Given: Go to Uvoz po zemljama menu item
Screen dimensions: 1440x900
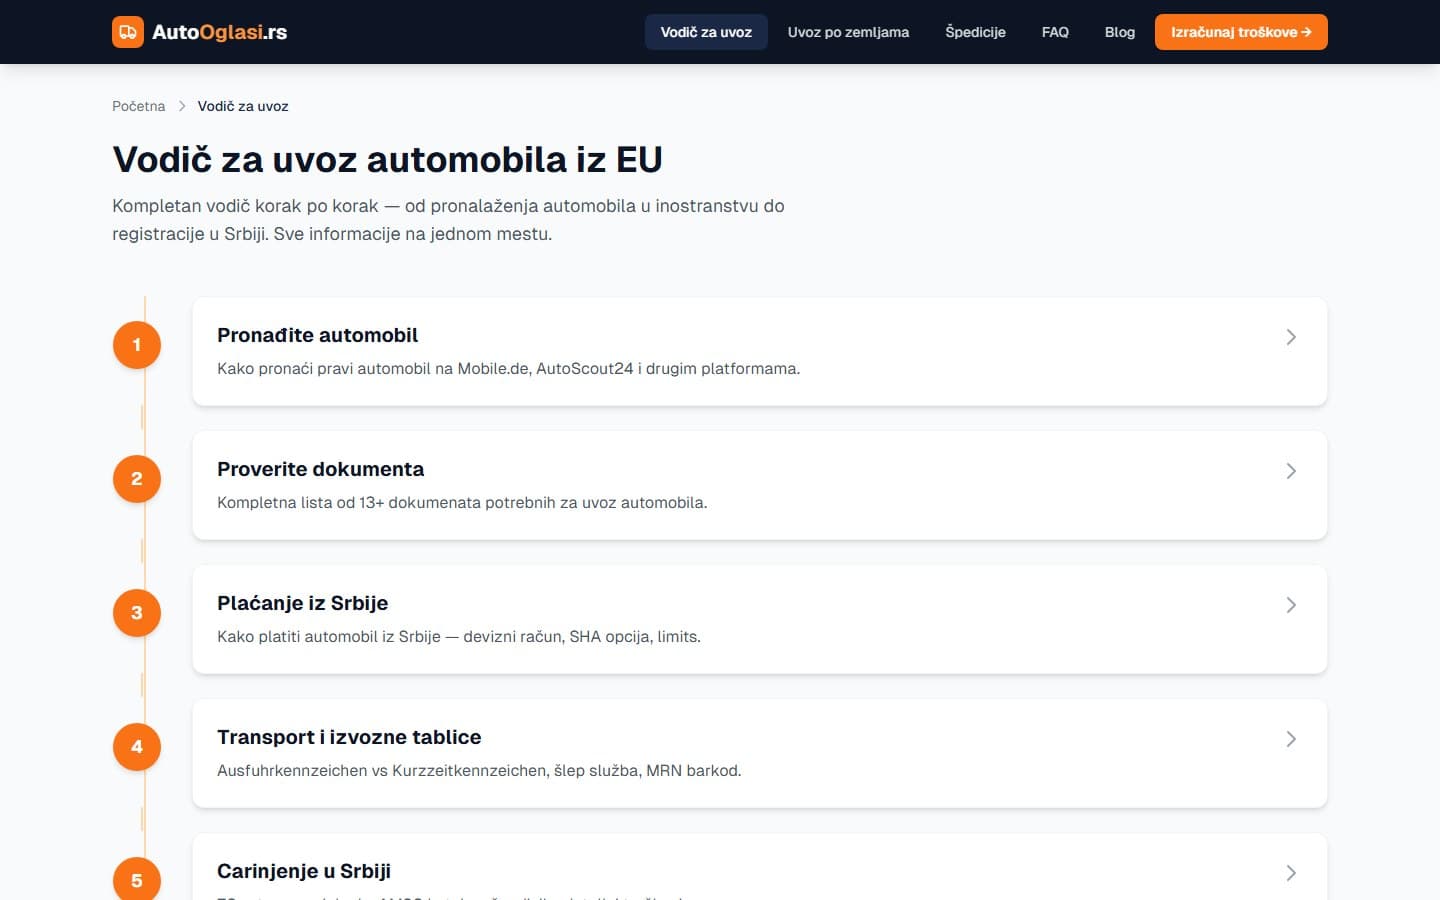Looking at the screenshot, I should coord(848,32).
